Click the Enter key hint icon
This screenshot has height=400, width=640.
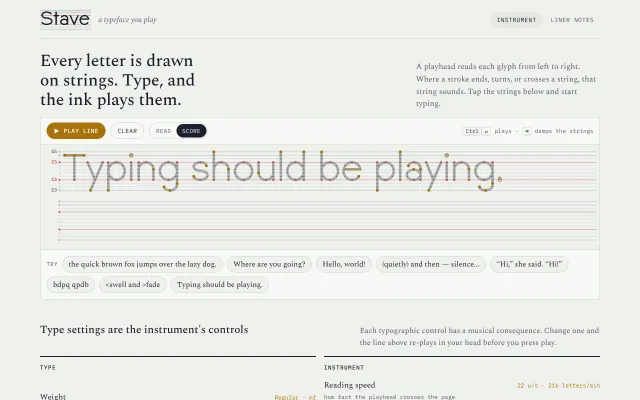click(486, 131)
